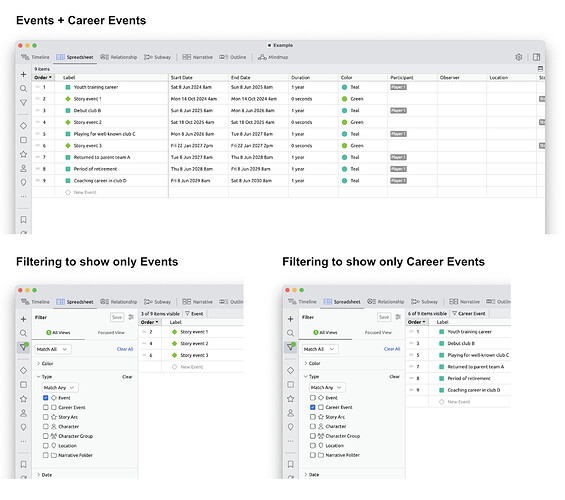Click the Teal color dot for Youth training career
The image size is (565, 500).
344,87
